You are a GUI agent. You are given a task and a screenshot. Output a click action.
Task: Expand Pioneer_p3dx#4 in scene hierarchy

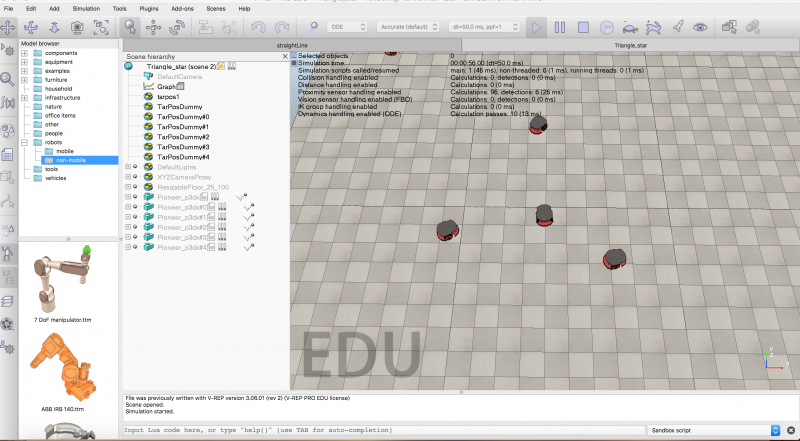pos(128,247)
